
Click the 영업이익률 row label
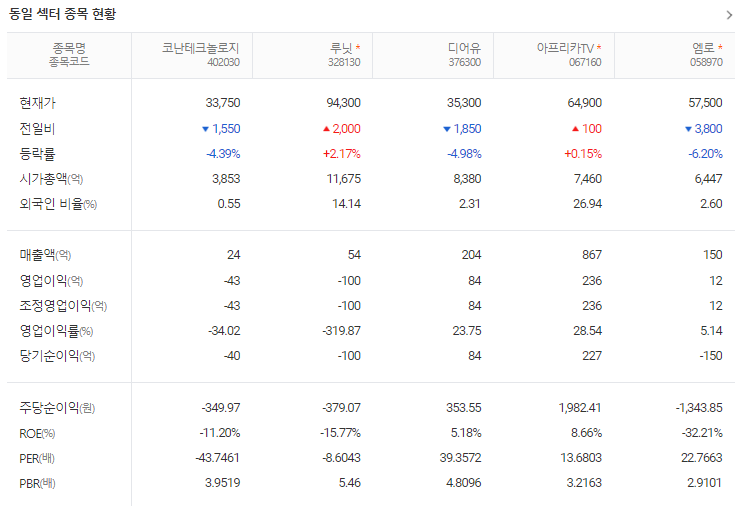point(56,331)
